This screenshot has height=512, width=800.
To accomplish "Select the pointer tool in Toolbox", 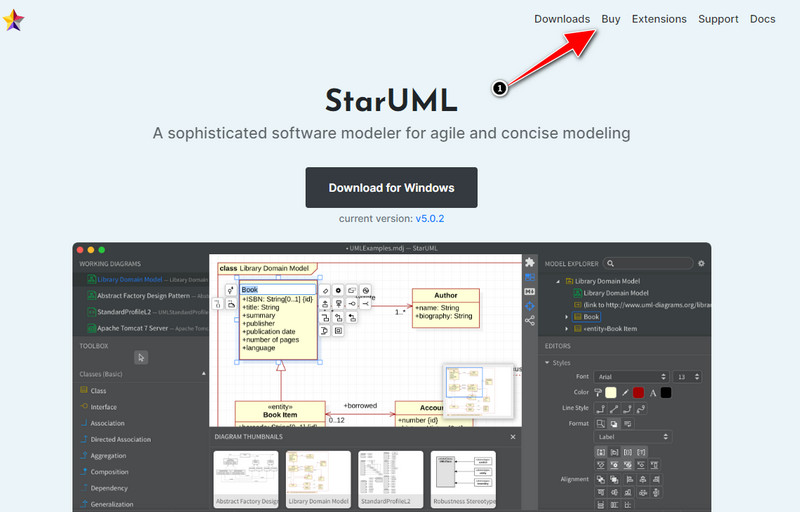I will [141, 357].
